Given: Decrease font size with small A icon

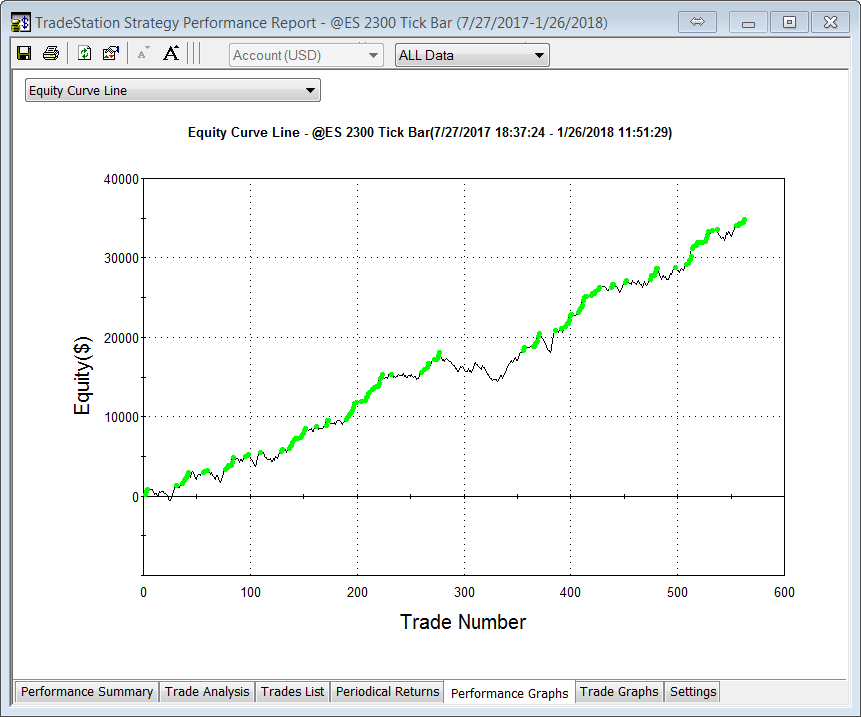Looking at the screenshot, I should 143,54.
